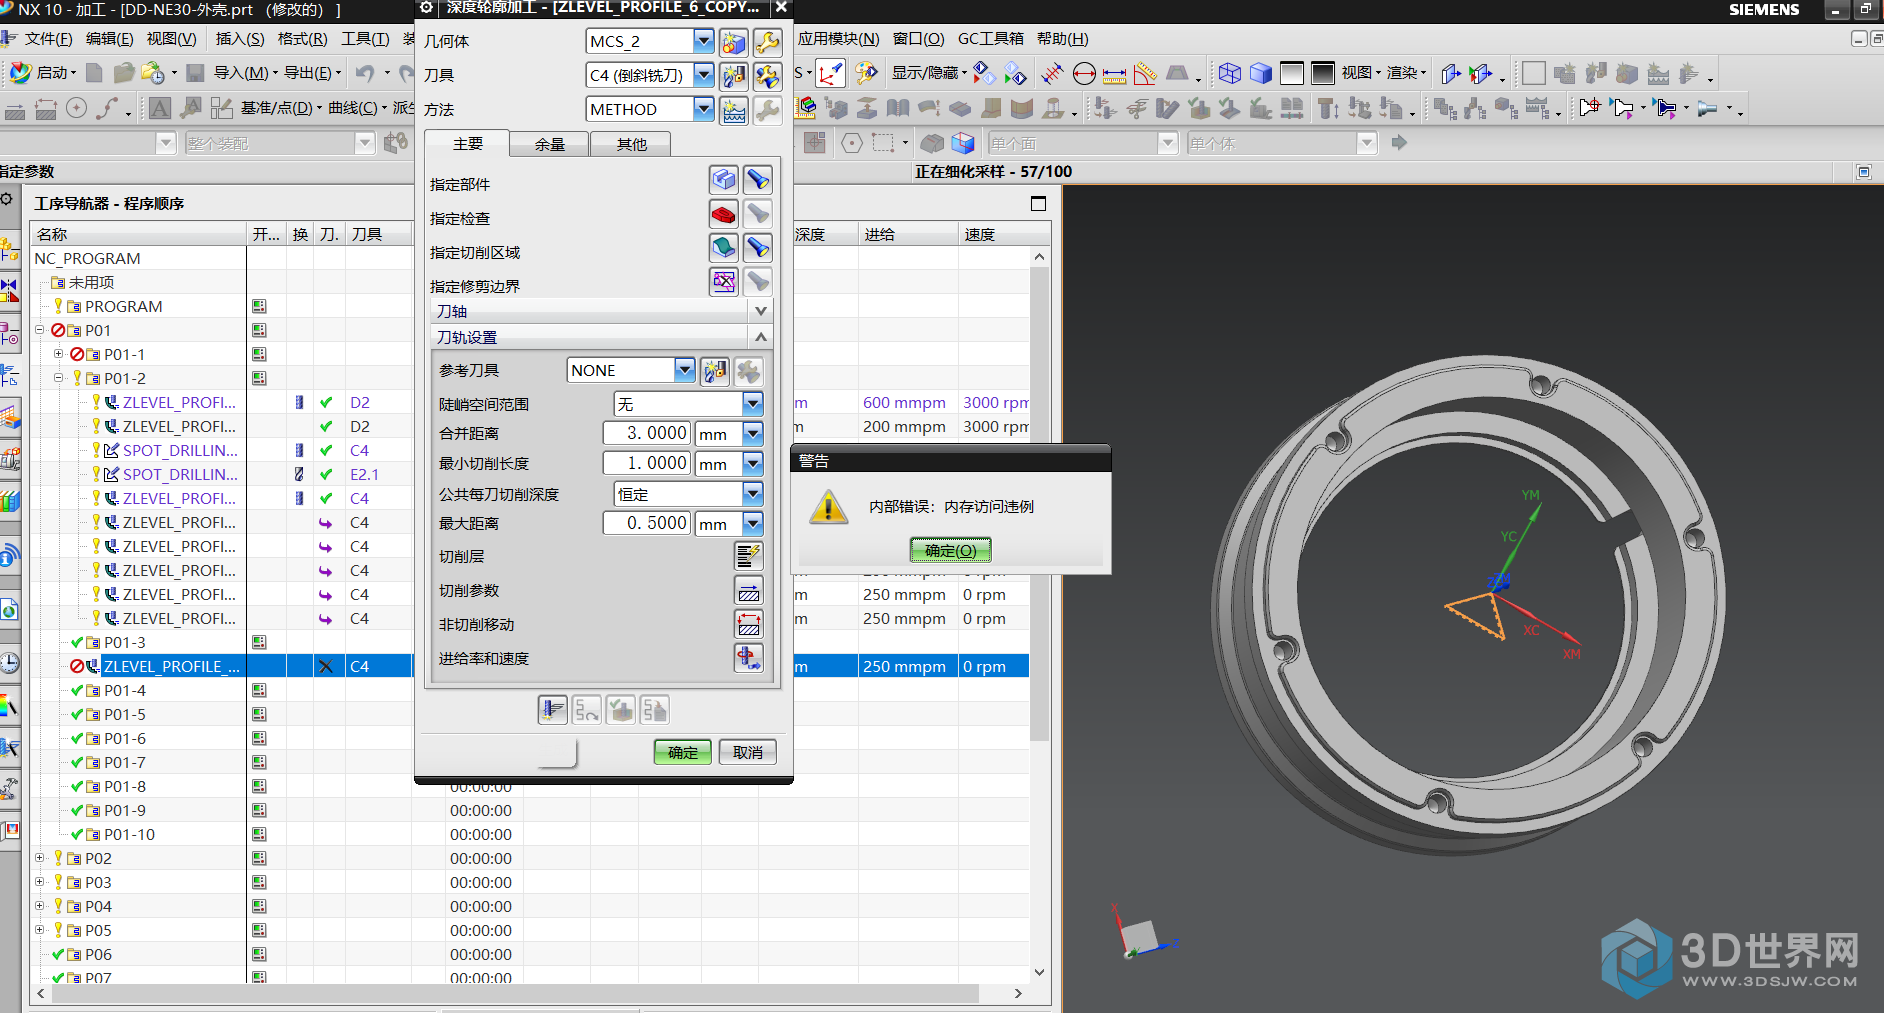Click the 启动 start button
The image size is (1884, 1013).
[42, 73]
